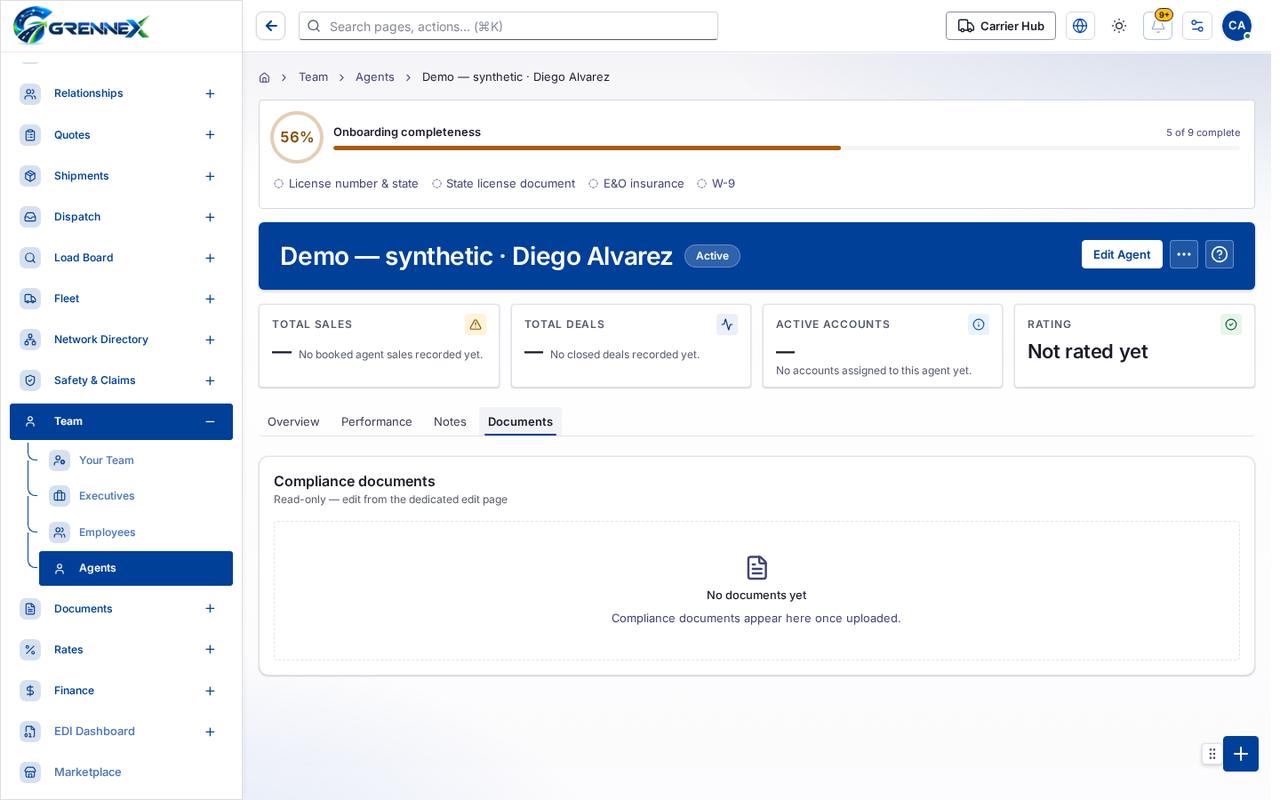Expand Fleet with its plus
Viewport: 1280px width, 800px height.
tap(210, 299)
